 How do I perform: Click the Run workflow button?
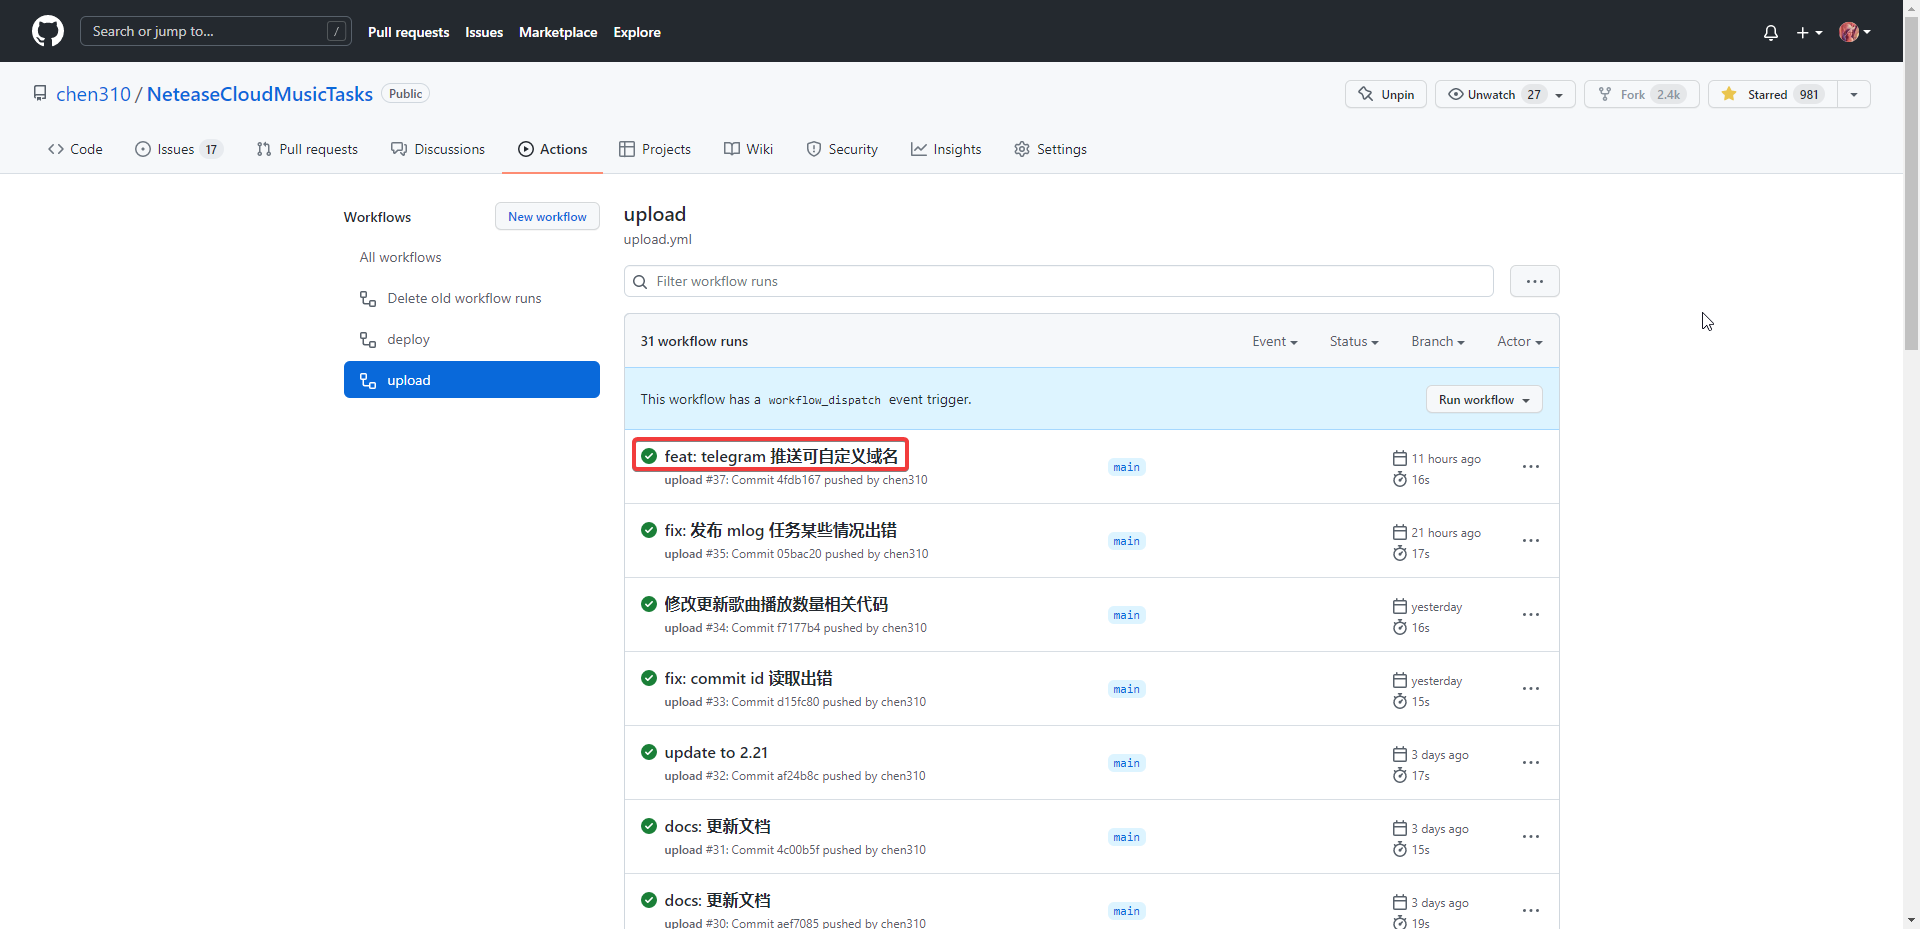[x=1483, y=399]
